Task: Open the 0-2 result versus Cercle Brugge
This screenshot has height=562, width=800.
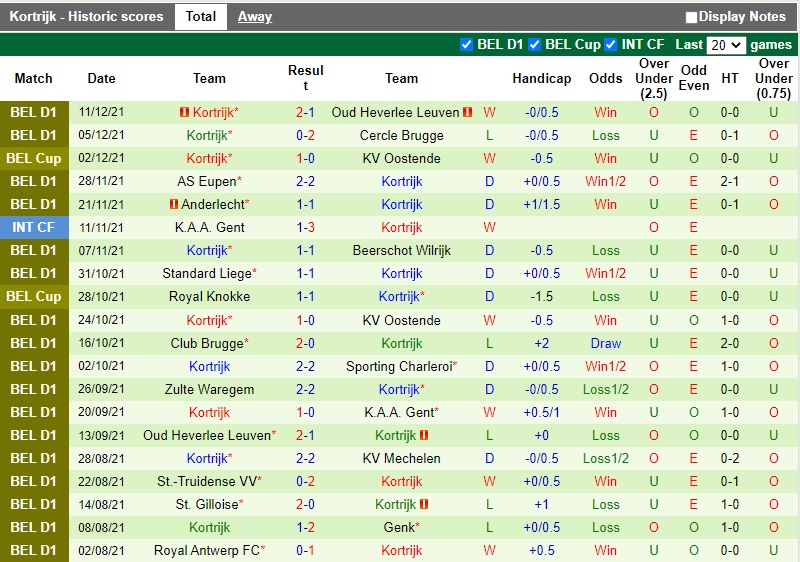Action: pyautogui.click(x=305, y=136)
